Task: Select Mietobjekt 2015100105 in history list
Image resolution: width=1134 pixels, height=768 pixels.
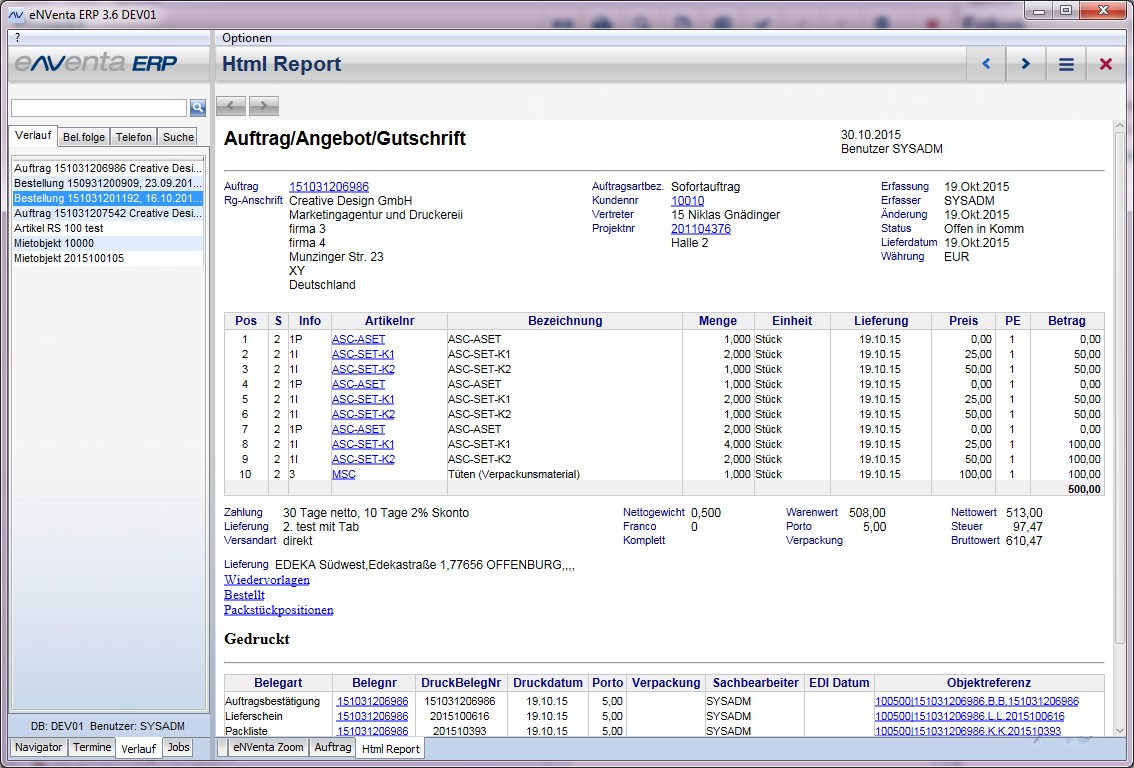Action: coord(69,258)
